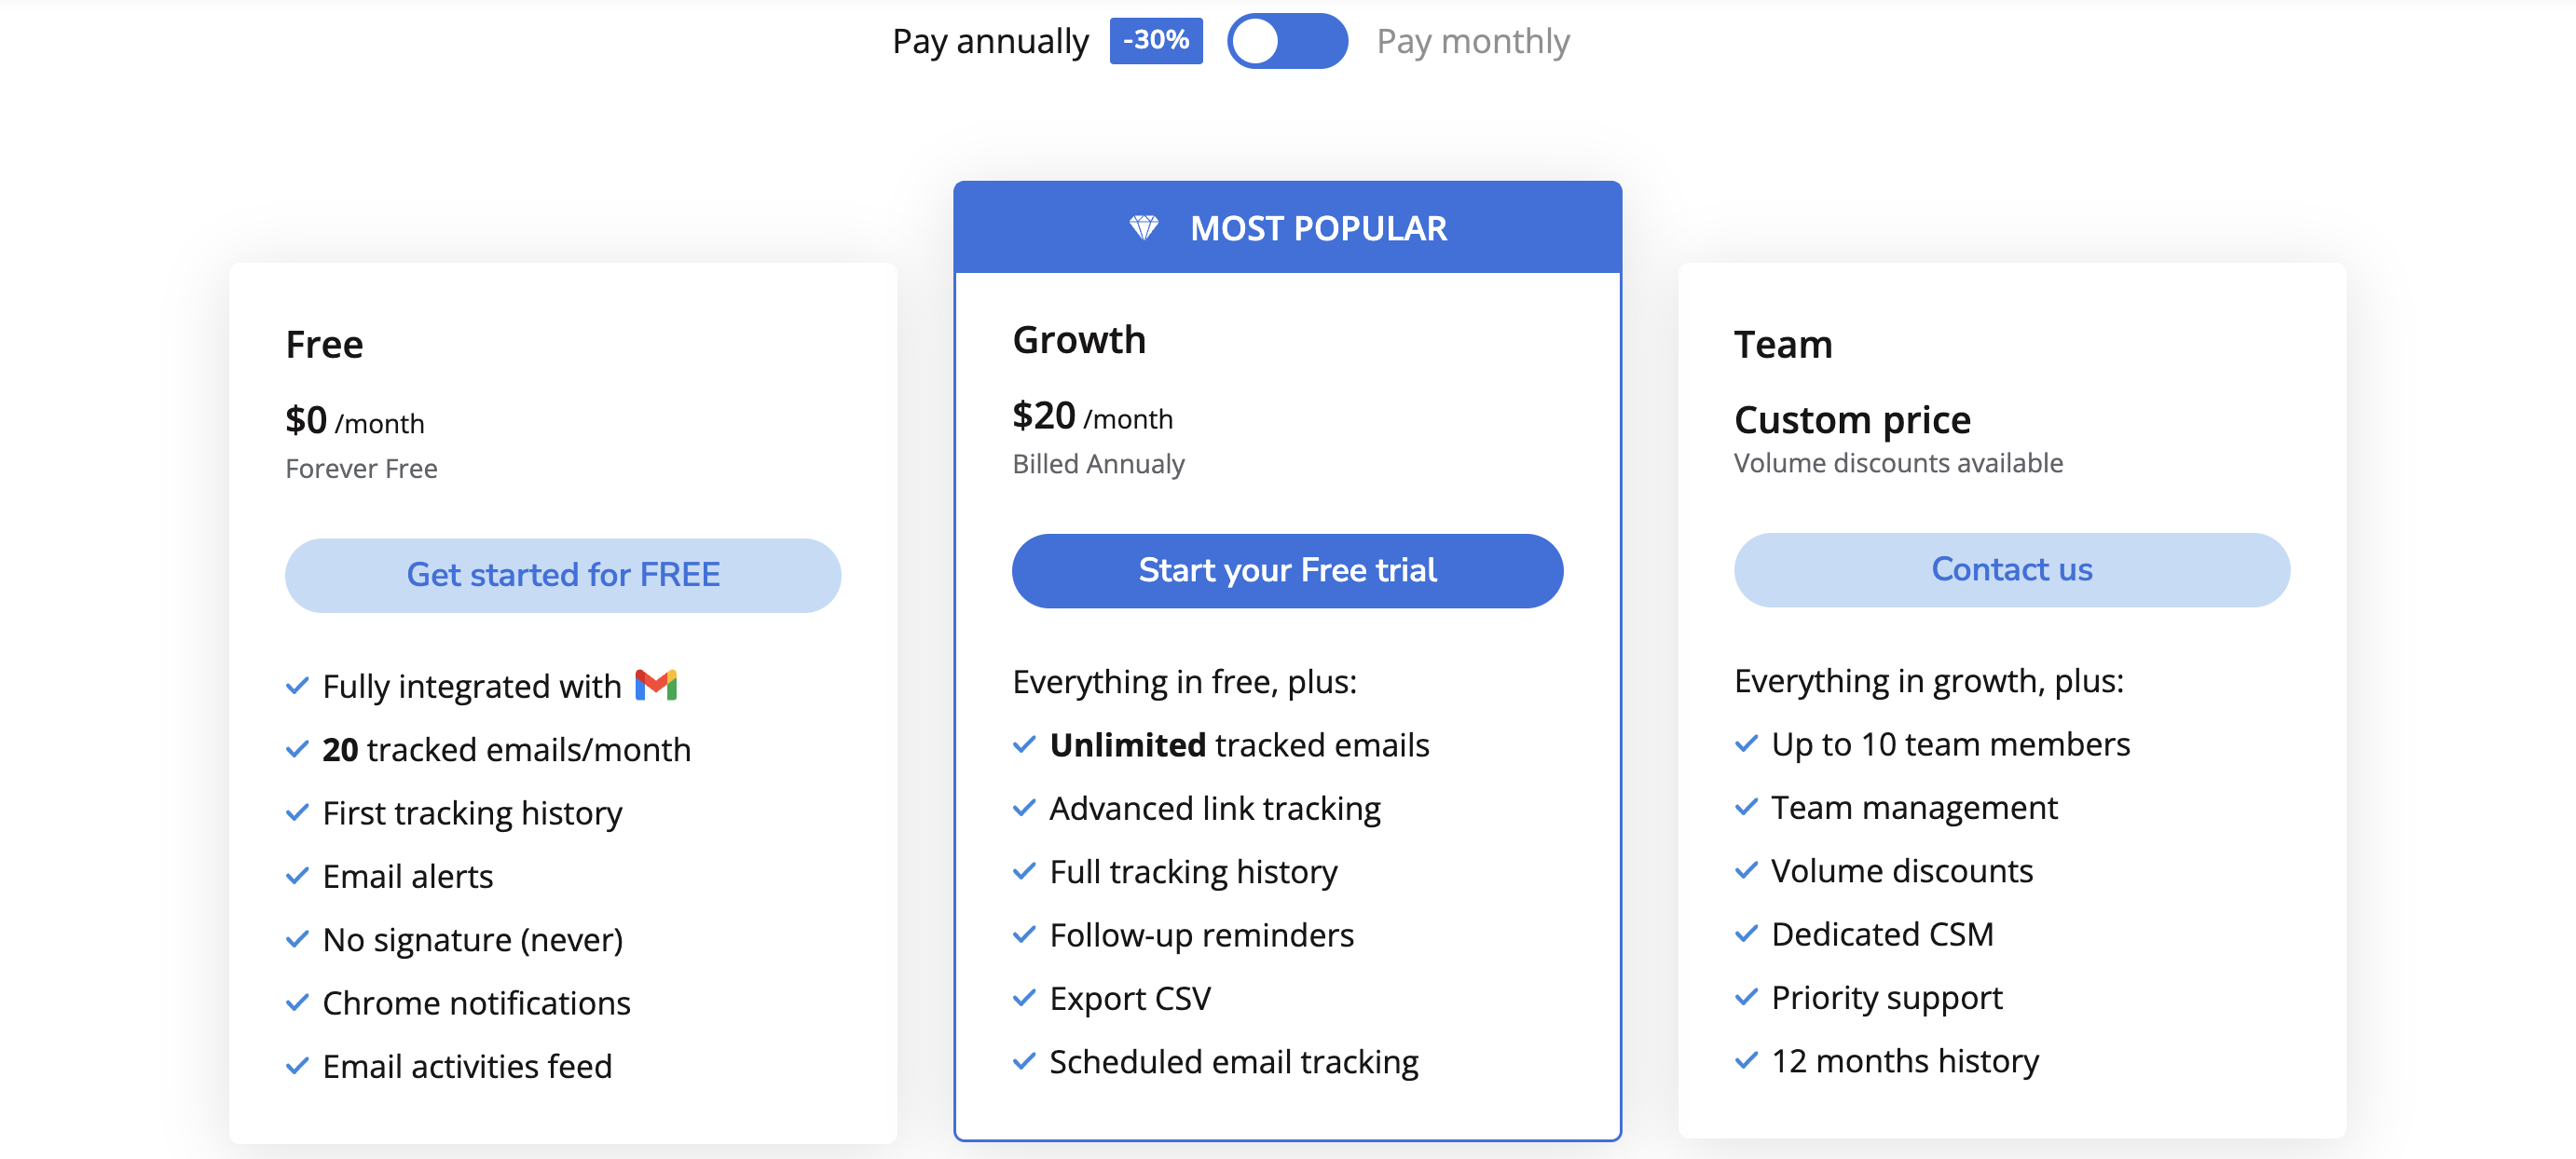Screen dimensions: 2576x1159
Task: Click checkmark beside Up to 10 team members
Action: click(x=1746, y=743)
